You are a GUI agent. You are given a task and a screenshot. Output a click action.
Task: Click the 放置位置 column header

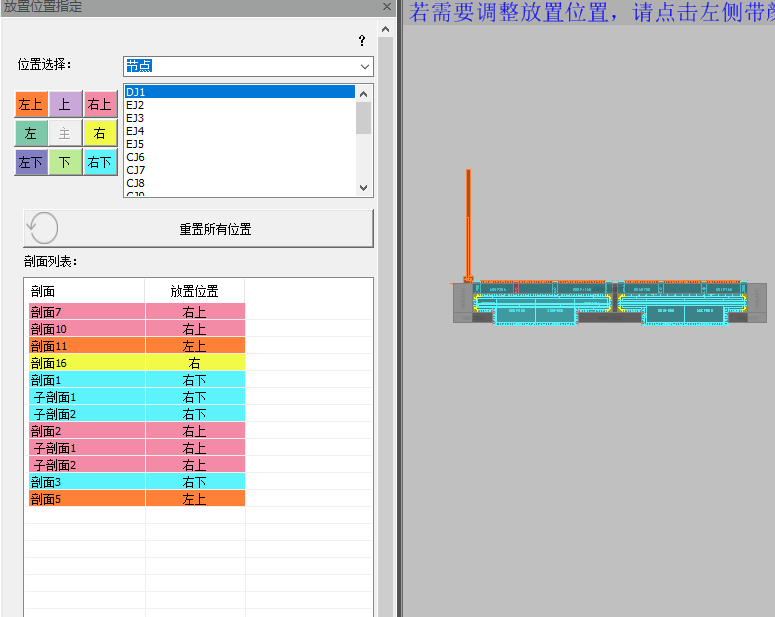[x=195, y=291]
